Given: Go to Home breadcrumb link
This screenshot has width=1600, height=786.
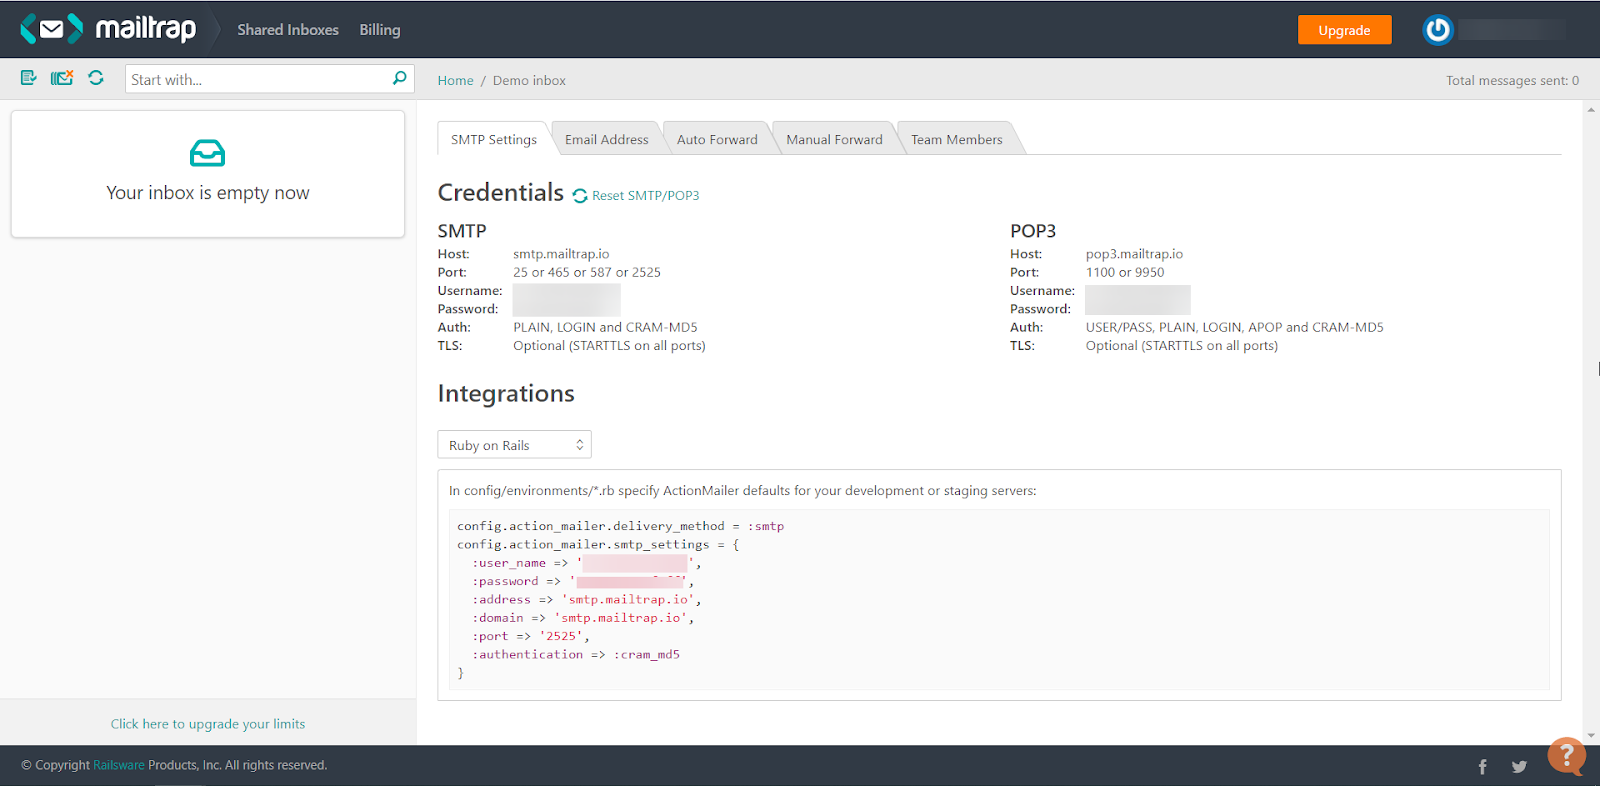Looking at the screenshot, I should (x=455, y=81).
